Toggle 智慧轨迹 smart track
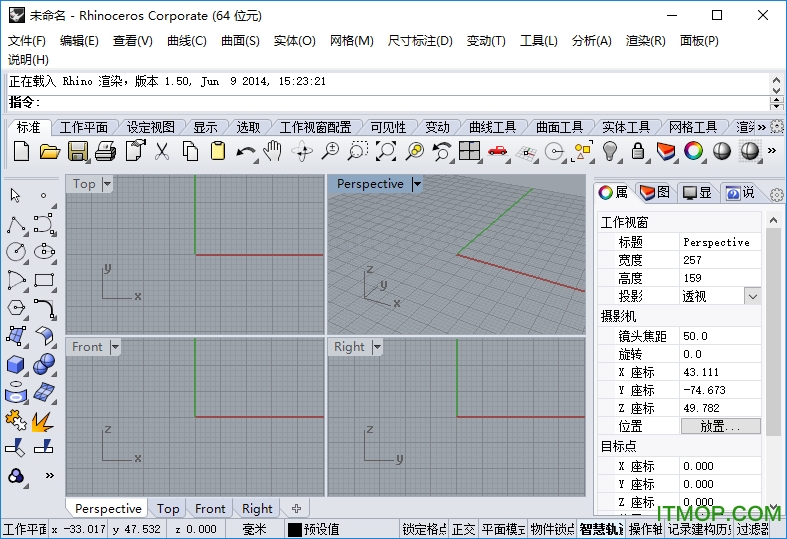Viewport: 787px width, 539px height. 601,529
